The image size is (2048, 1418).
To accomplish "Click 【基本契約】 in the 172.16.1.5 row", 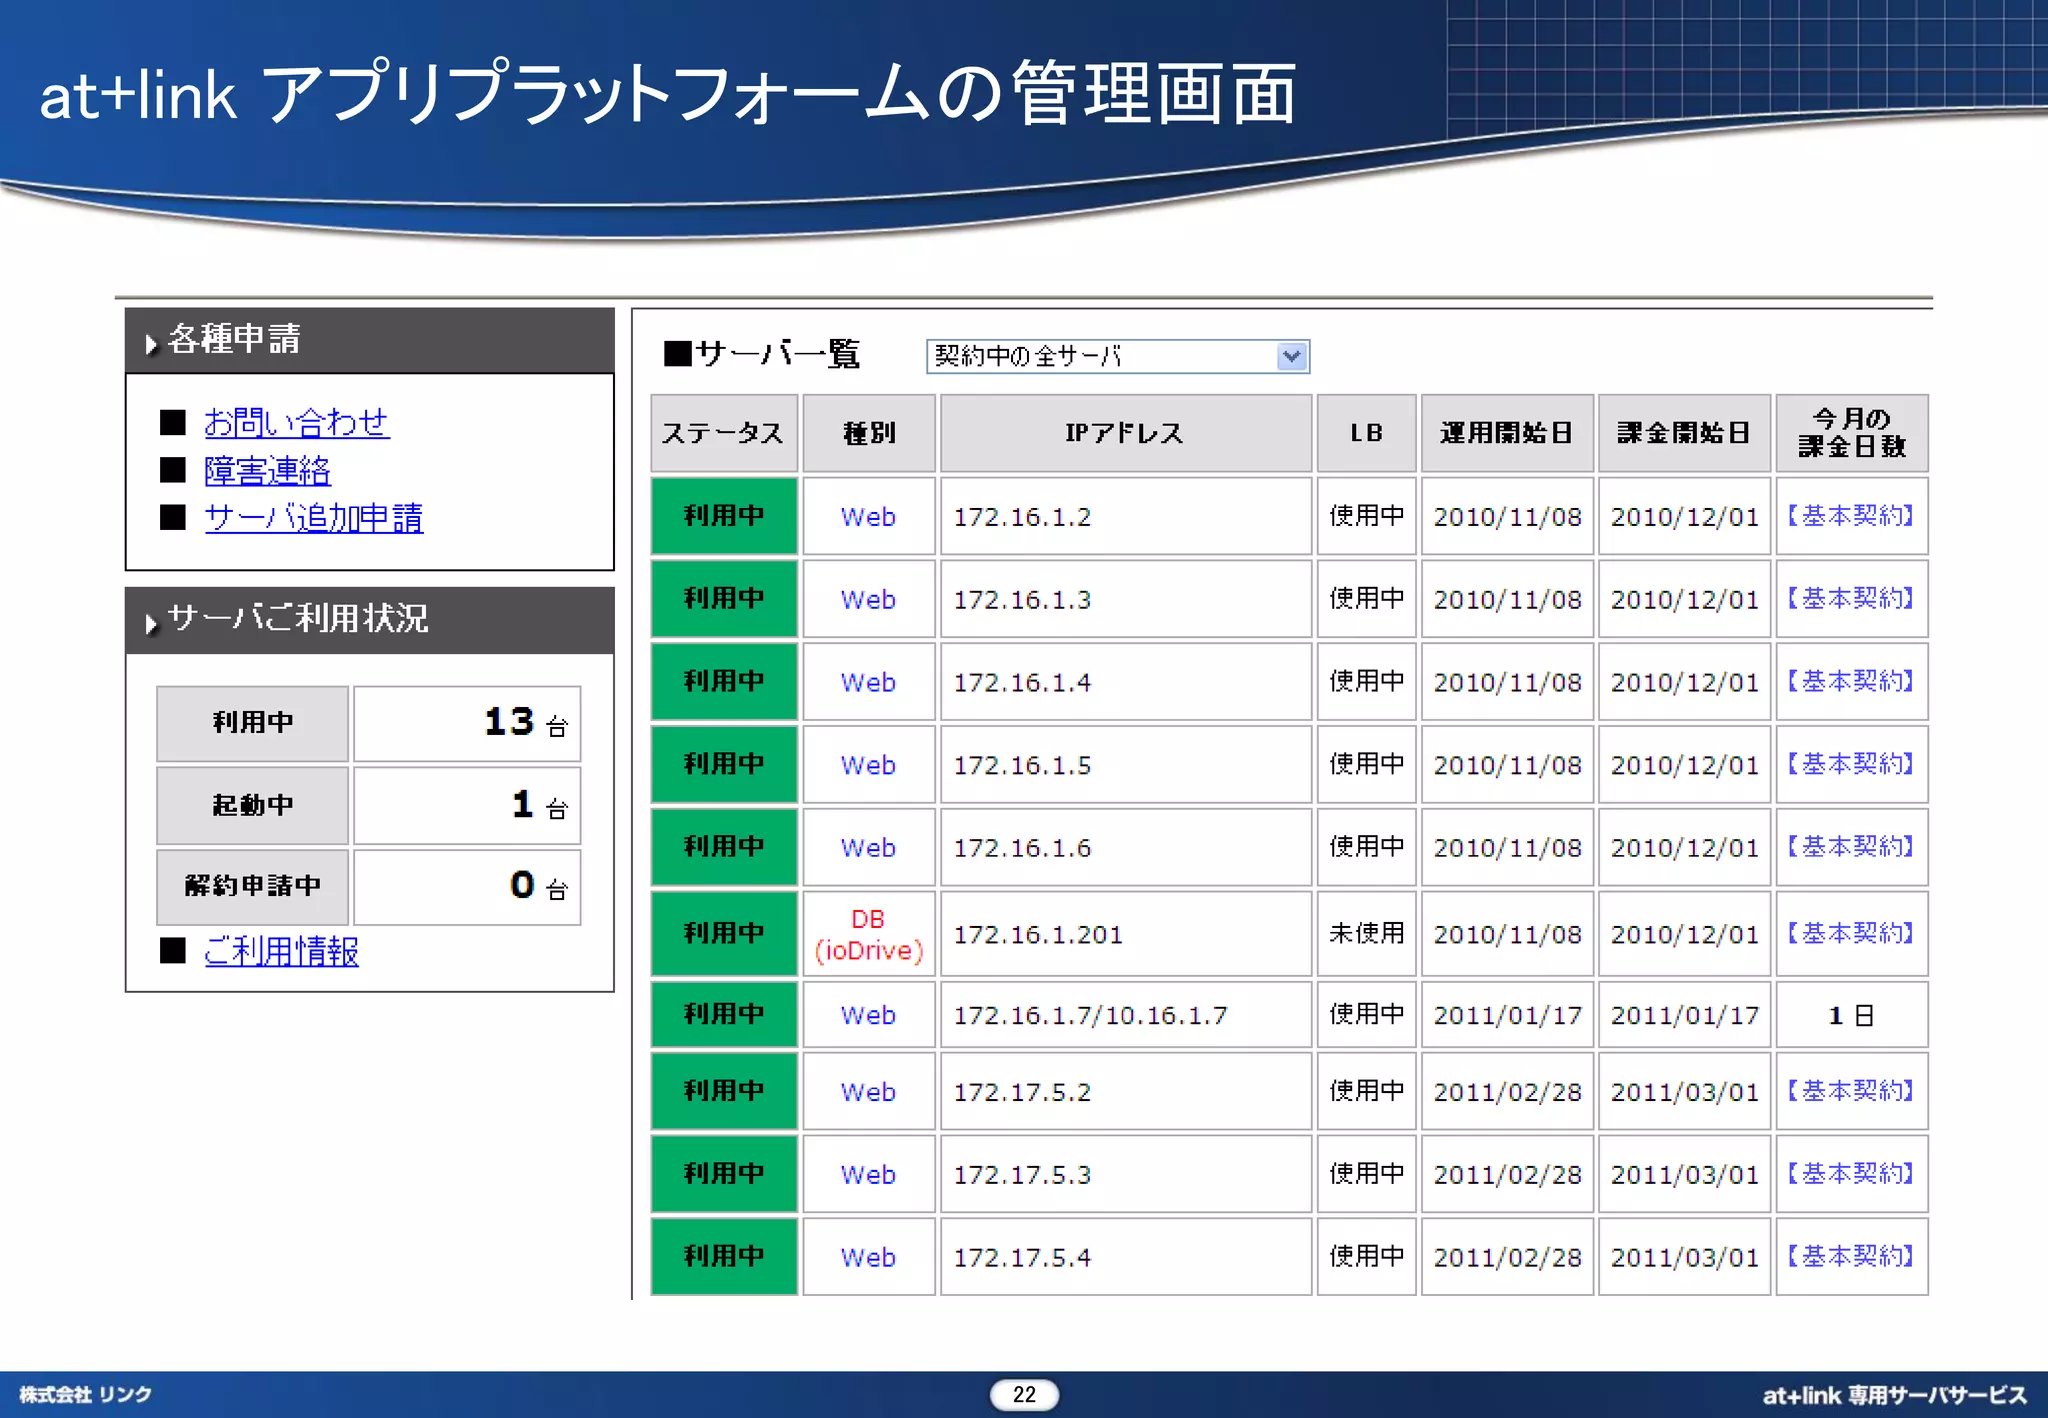I will coord(1851,765).
